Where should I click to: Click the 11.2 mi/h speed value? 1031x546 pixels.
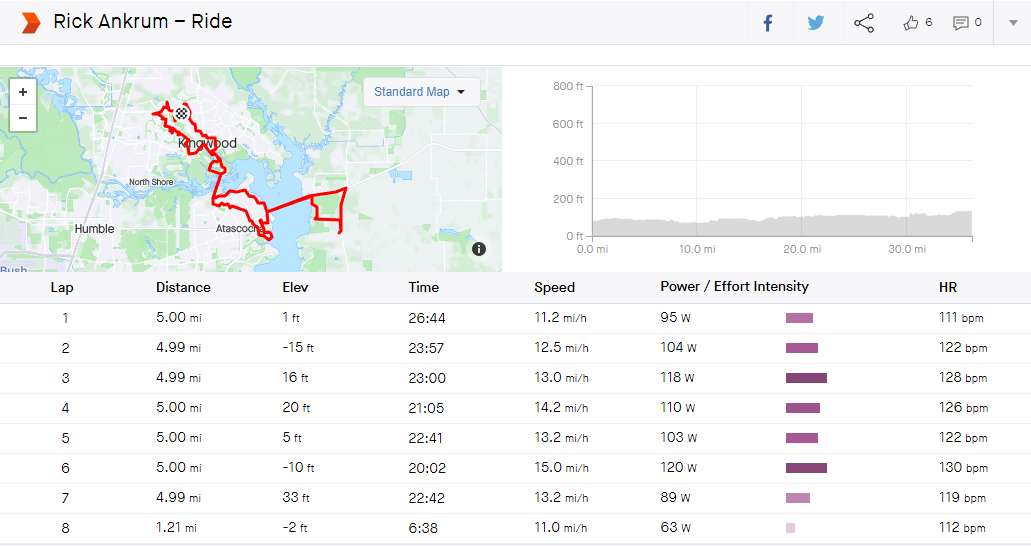point(560,318)
